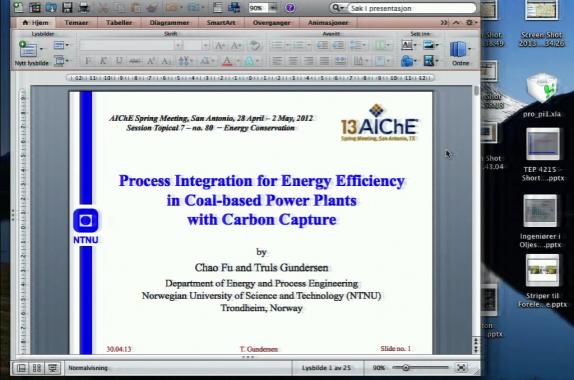This screenshot has width=574, height=380.
Task: Open the purple Help question mark icon
Action: pos(290,8)
